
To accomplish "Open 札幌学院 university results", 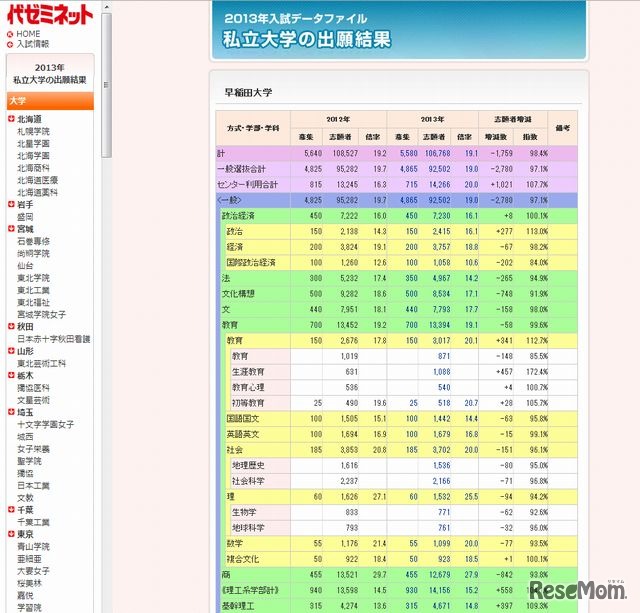I will [x=33, y=131].
